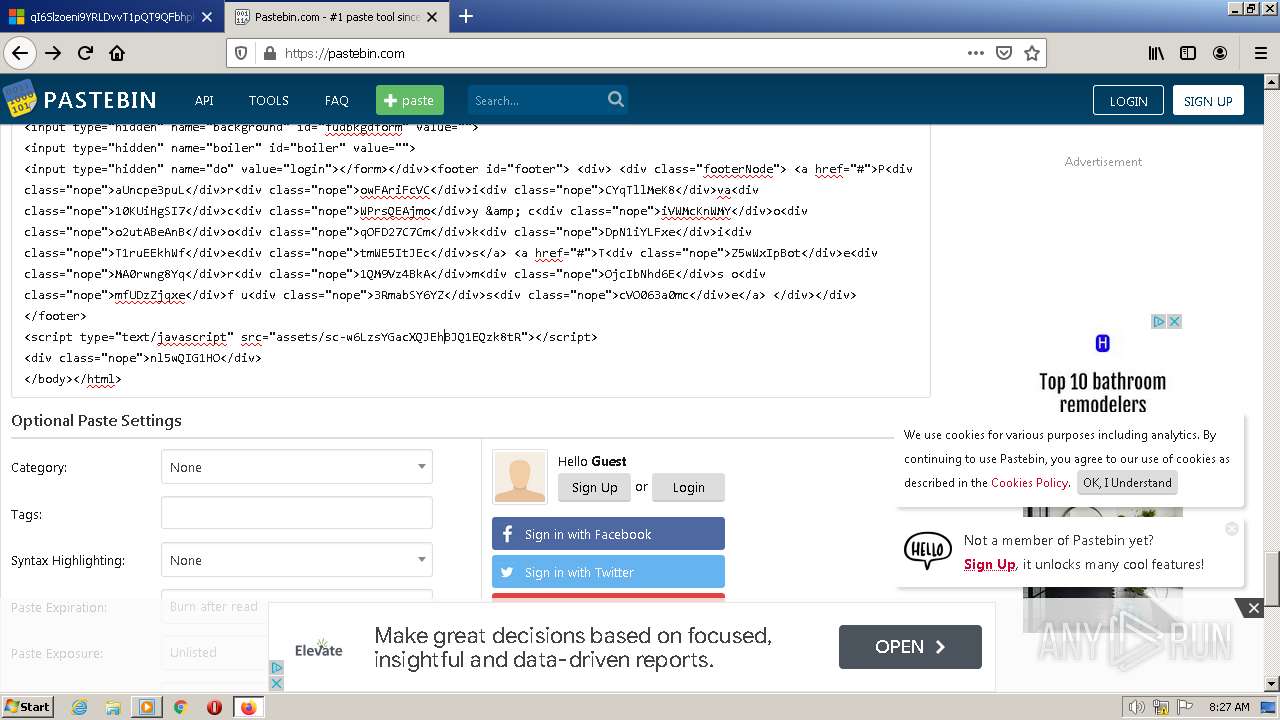Open the Firefox account icon
This screenshot has width=1280, height=720.
(1220, 53)
